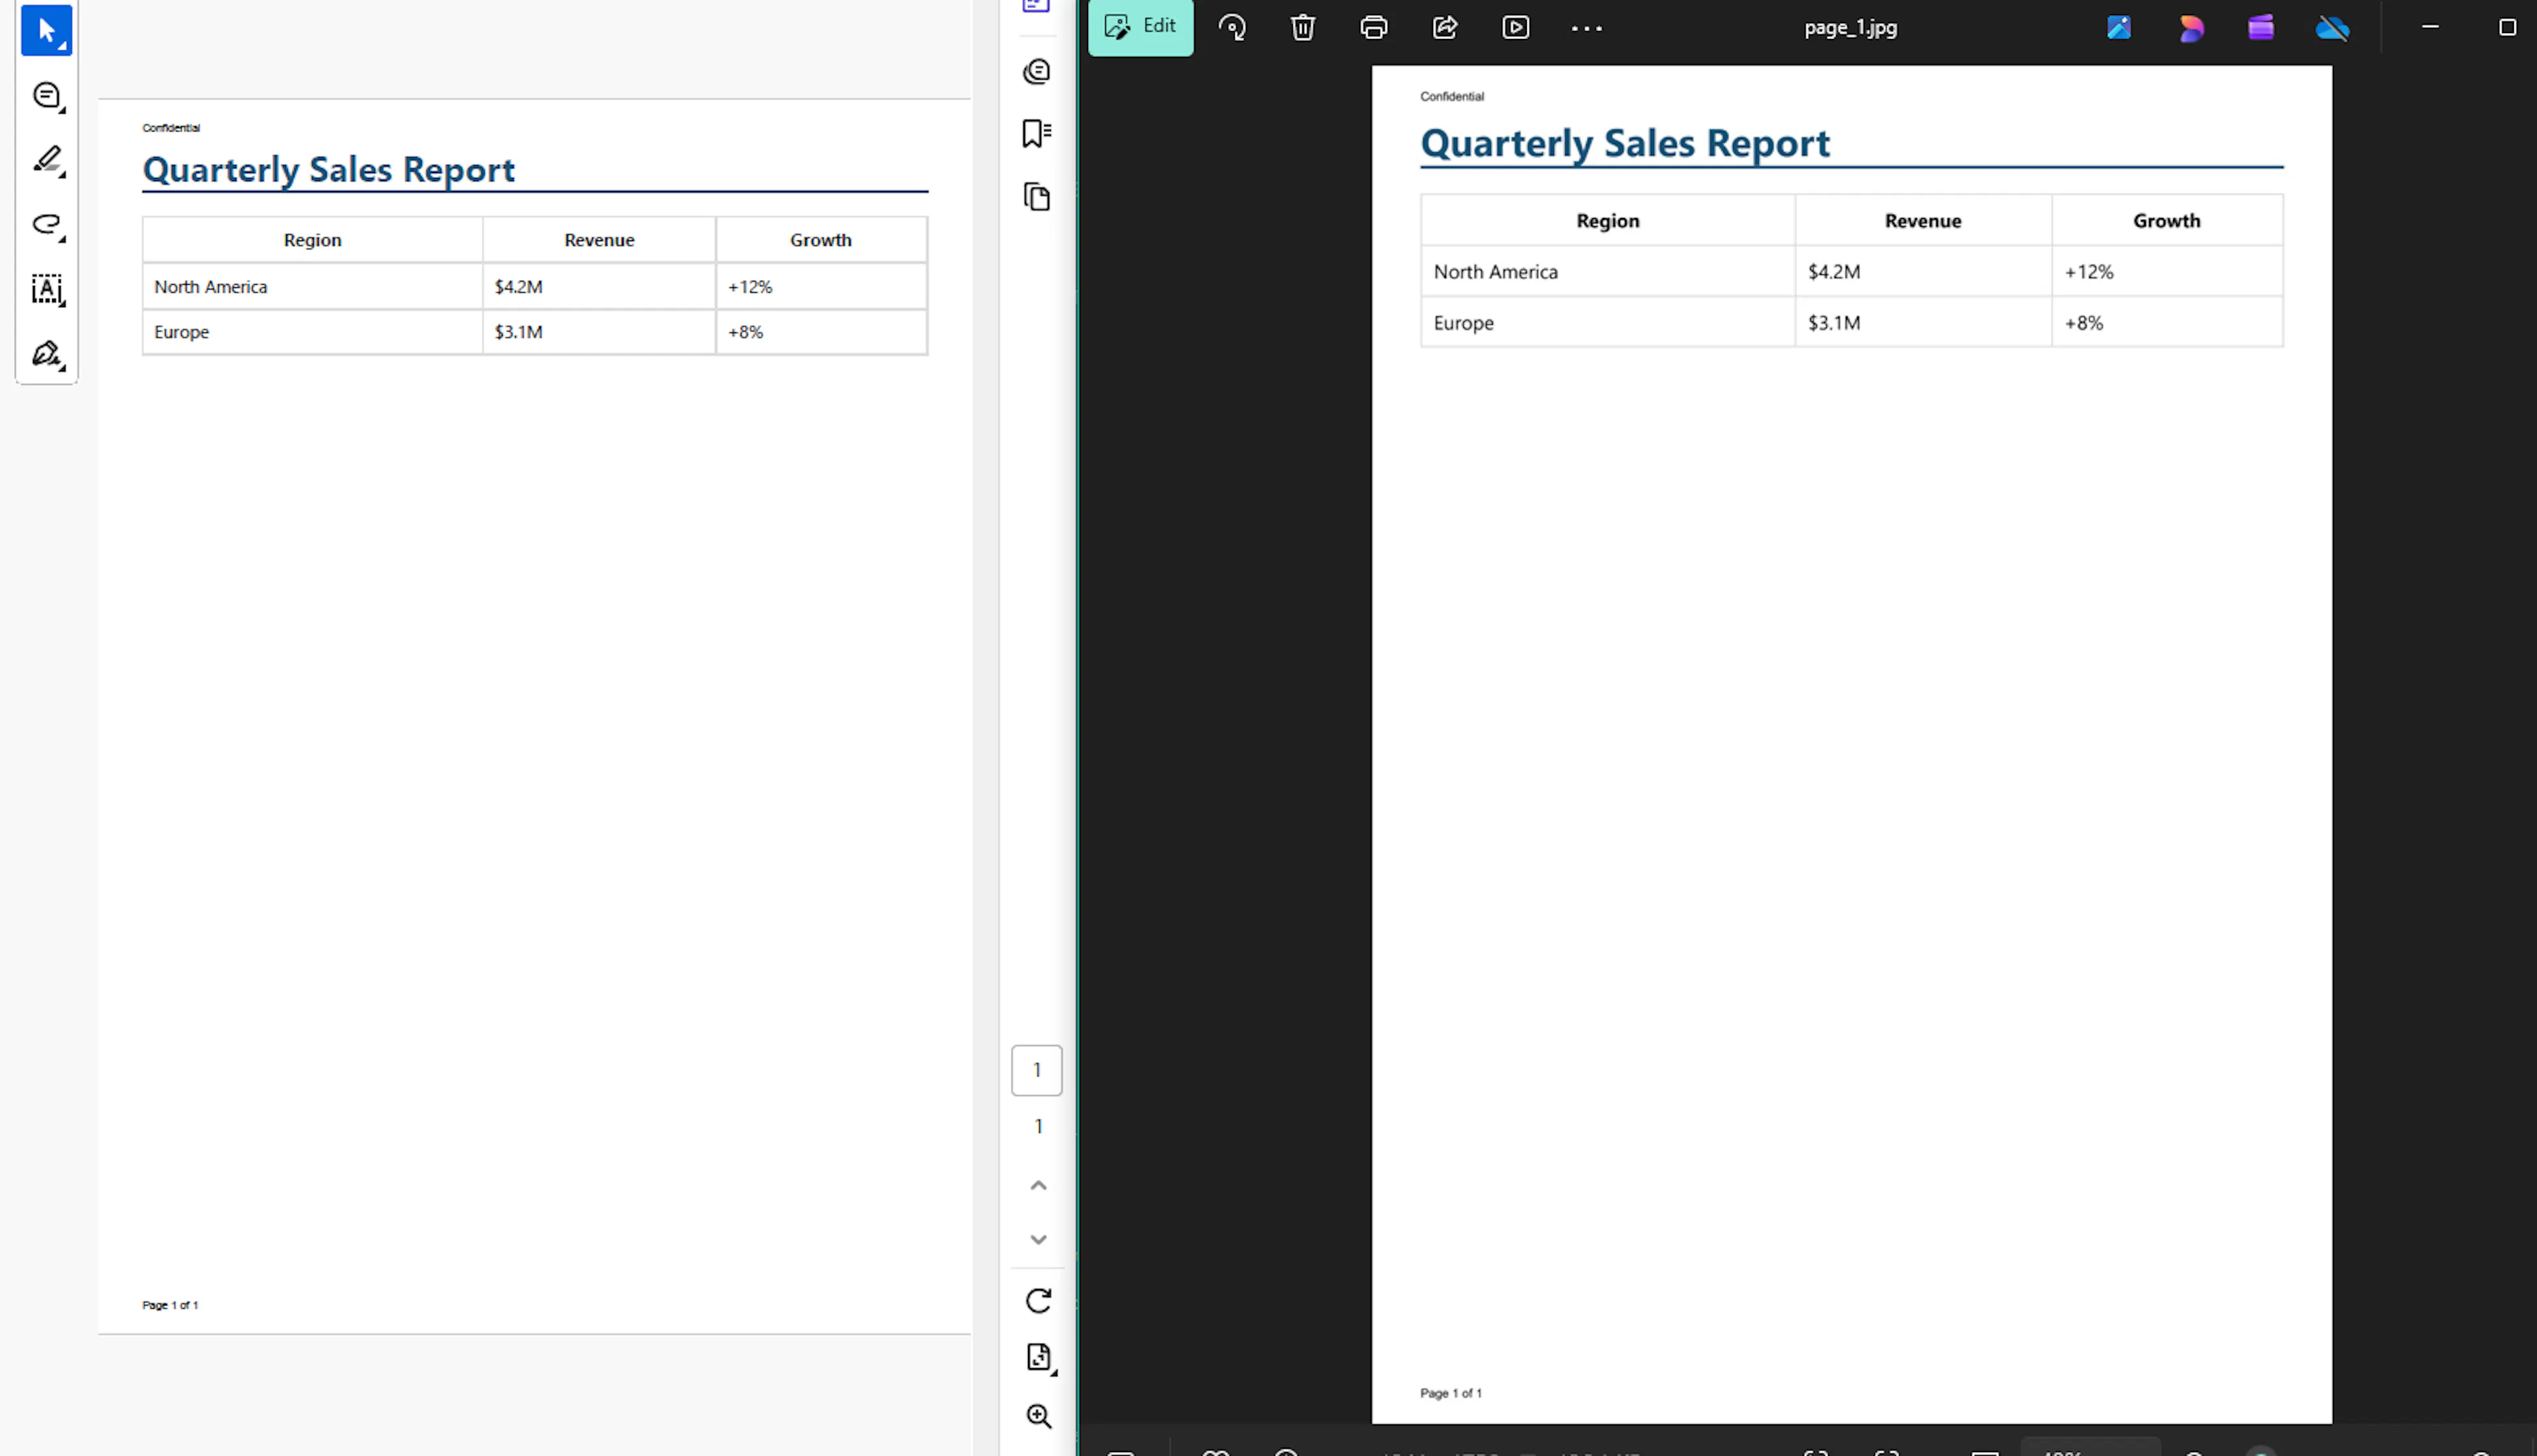Rotate the PDF page view
This screenshot has width=2537, height=1456.
coord(1038,1300)
